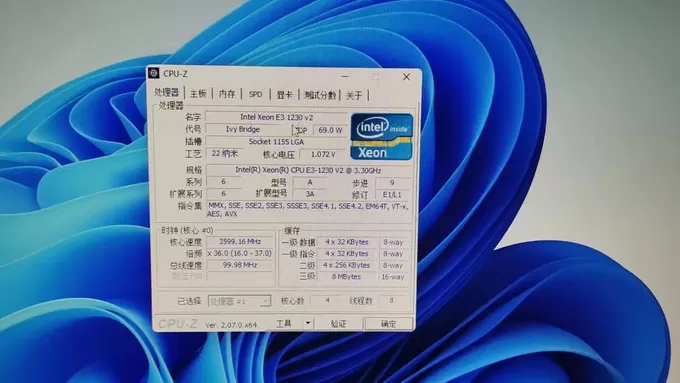
Task: Open the 关于 tab
Action: (x=354, y=95)
